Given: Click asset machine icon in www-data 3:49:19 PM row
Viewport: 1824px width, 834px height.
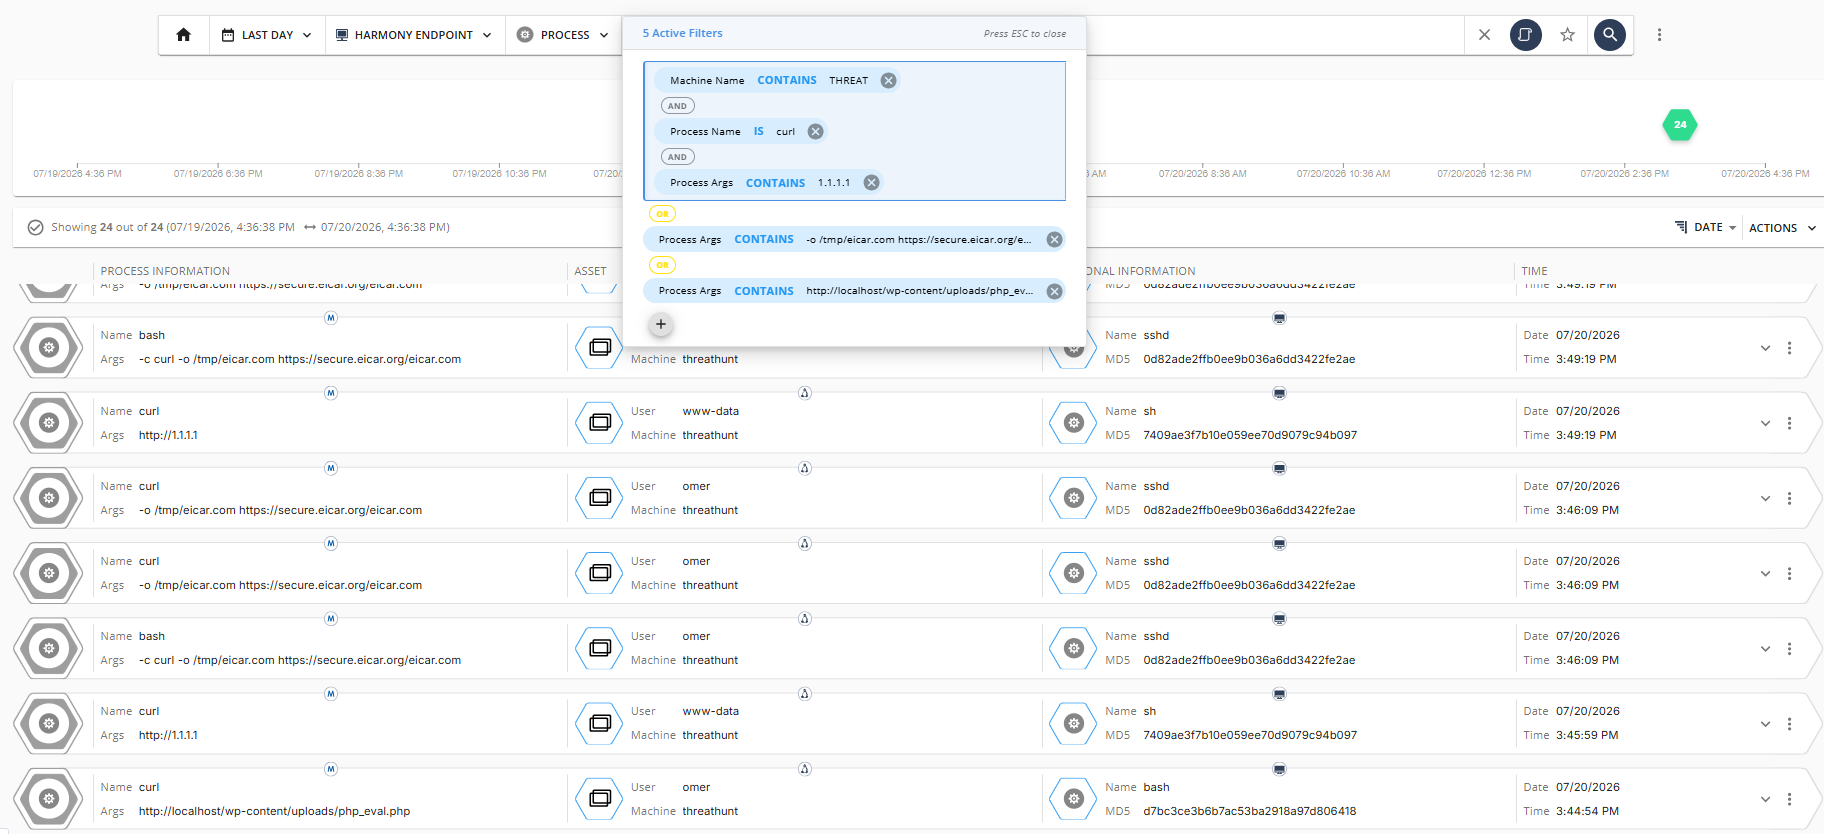Looking at the screenshot, I should [x=600, y=423].
